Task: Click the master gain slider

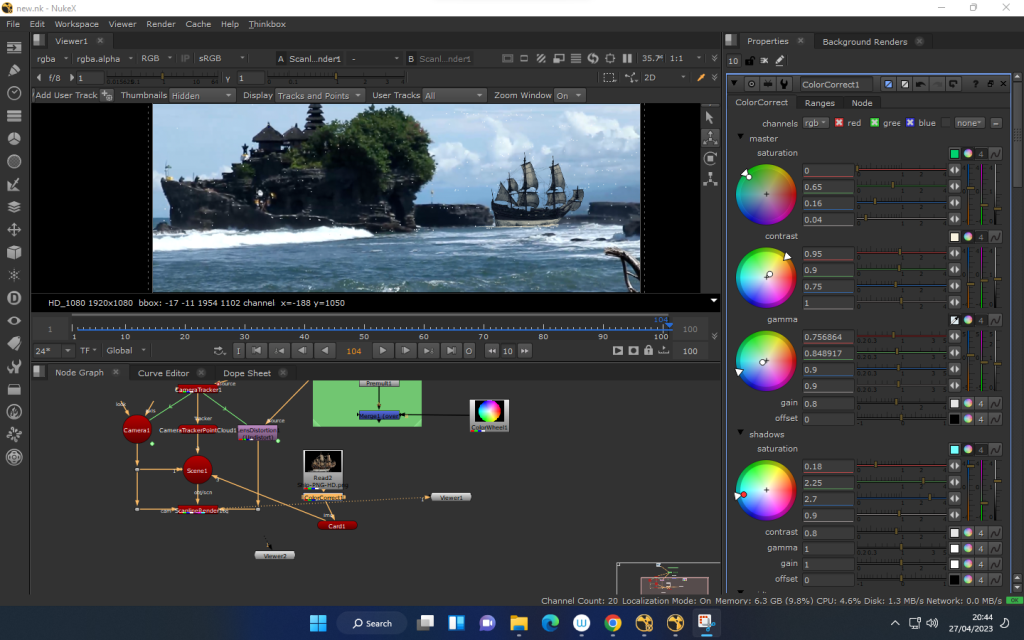Action: (x=901, y=403)
